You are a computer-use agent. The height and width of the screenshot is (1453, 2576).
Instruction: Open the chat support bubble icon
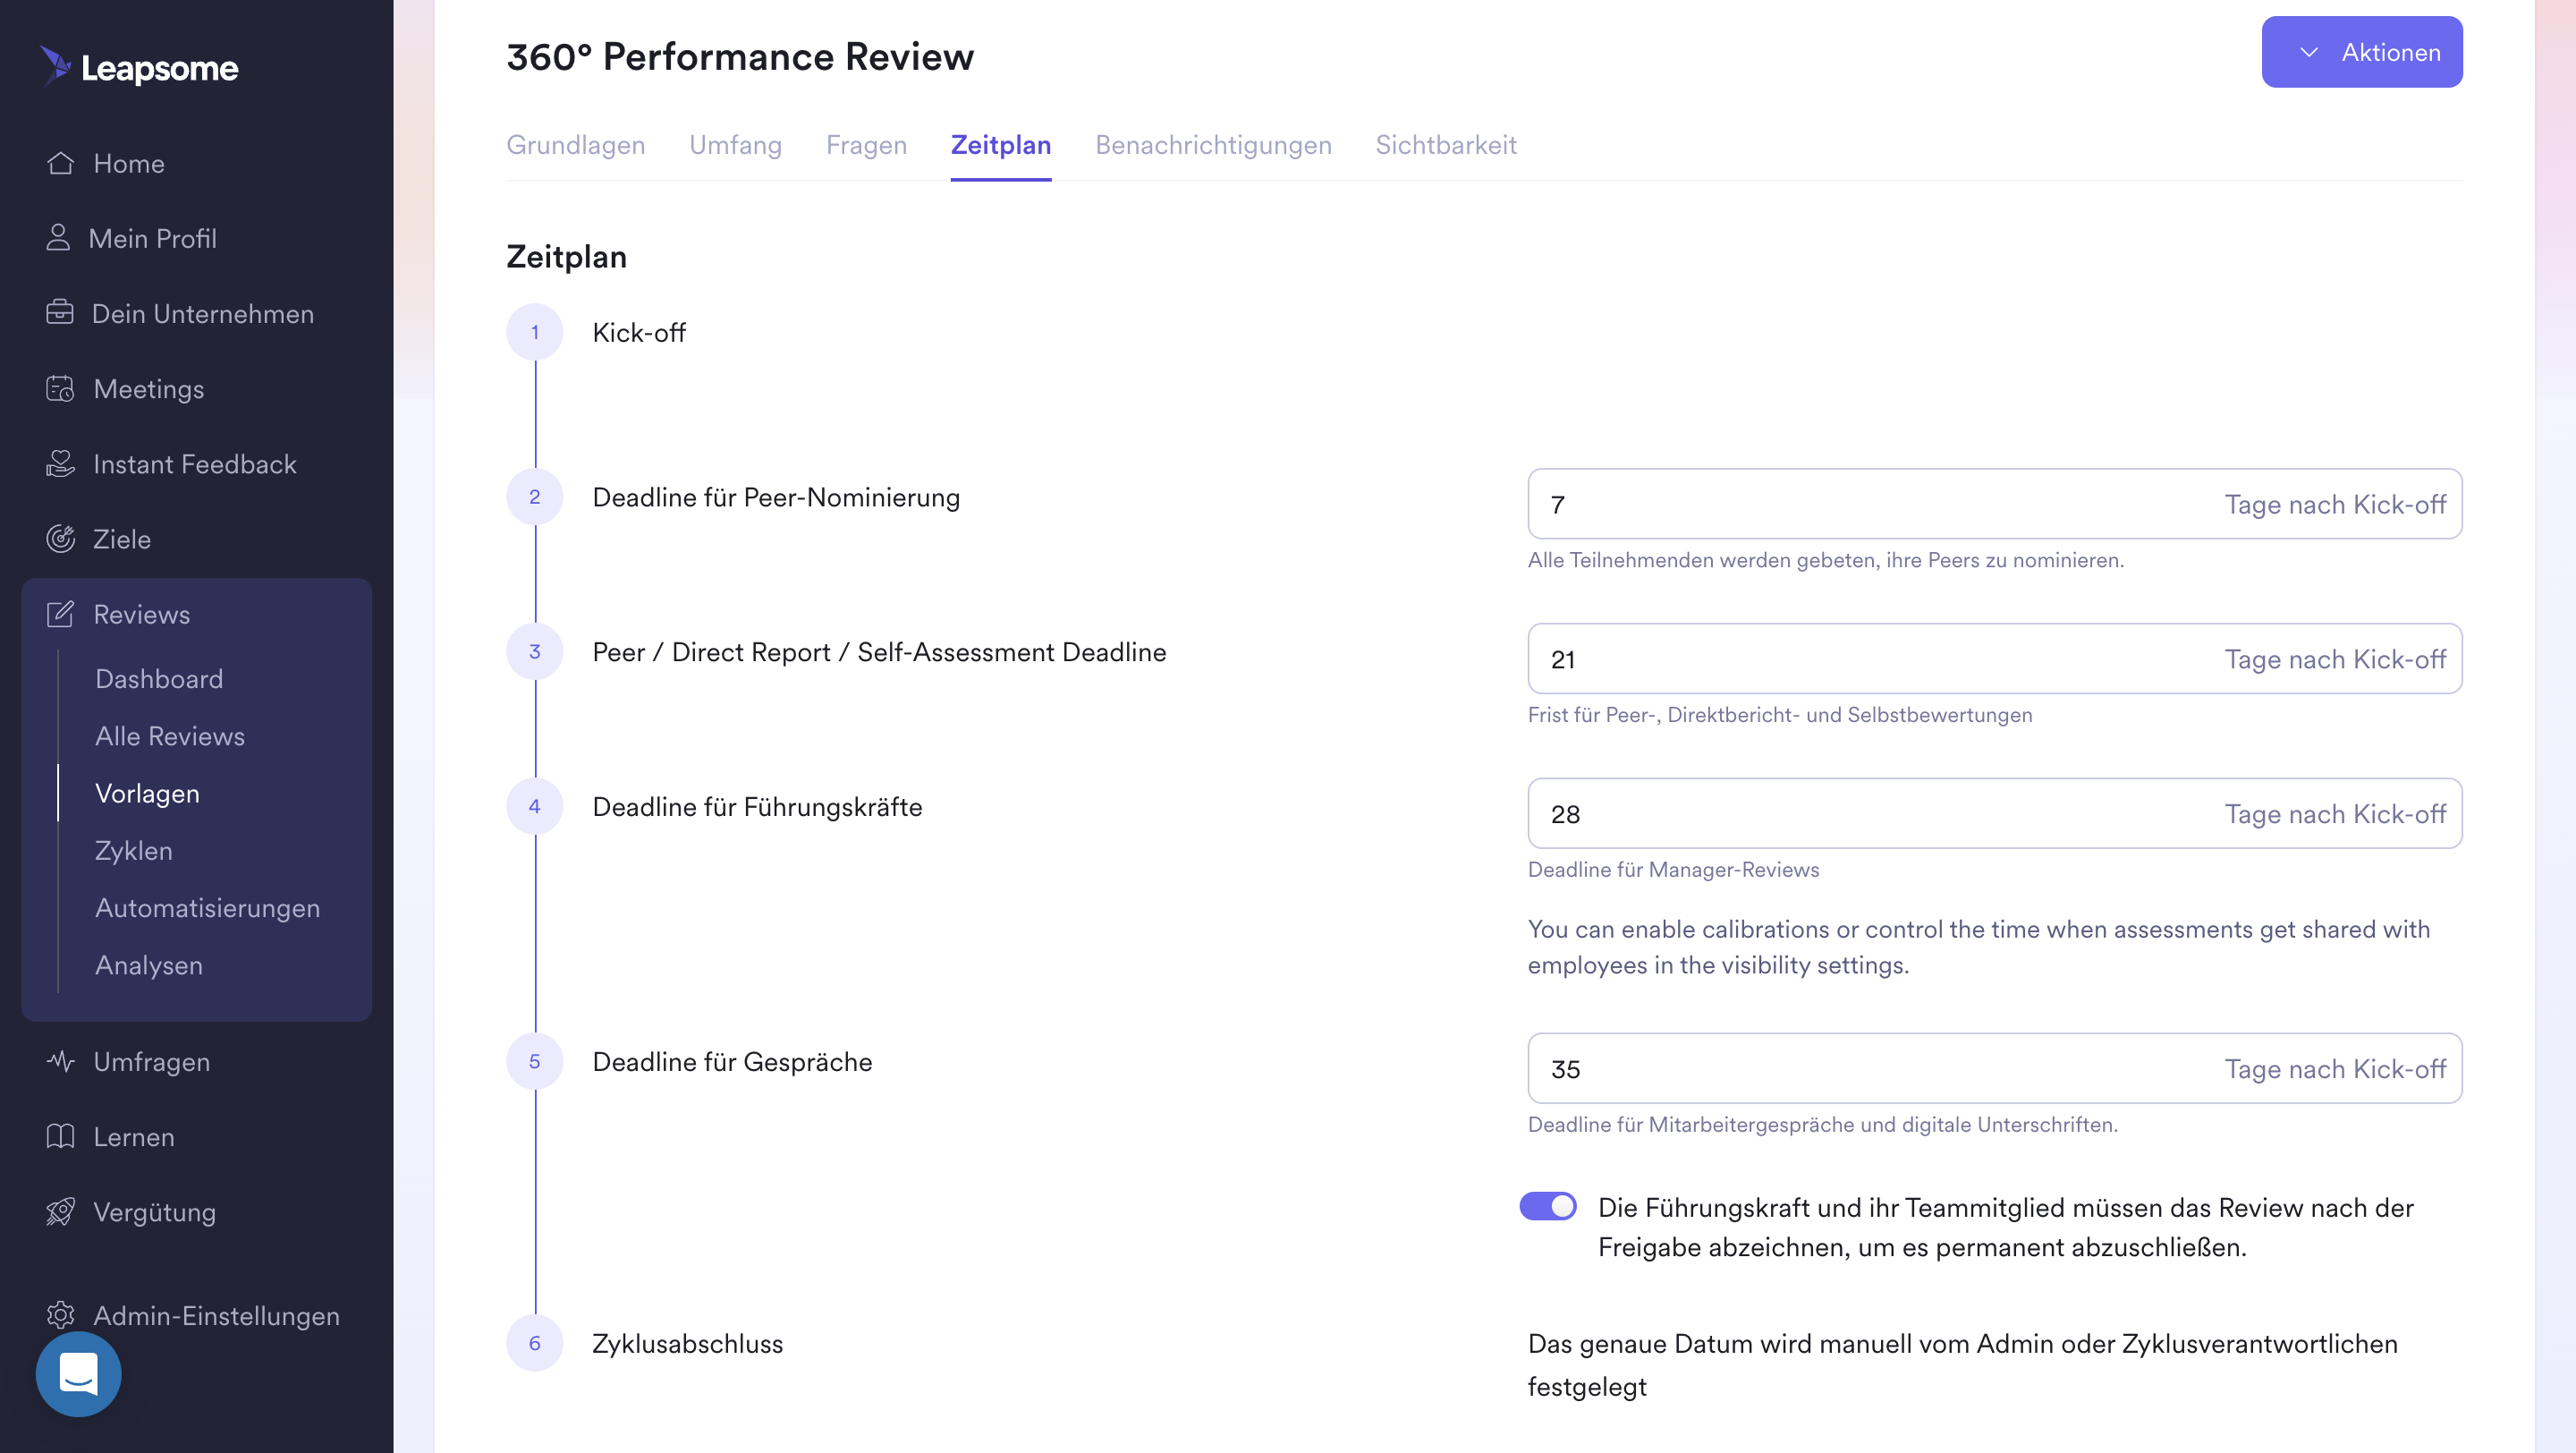pos(78,1374)
